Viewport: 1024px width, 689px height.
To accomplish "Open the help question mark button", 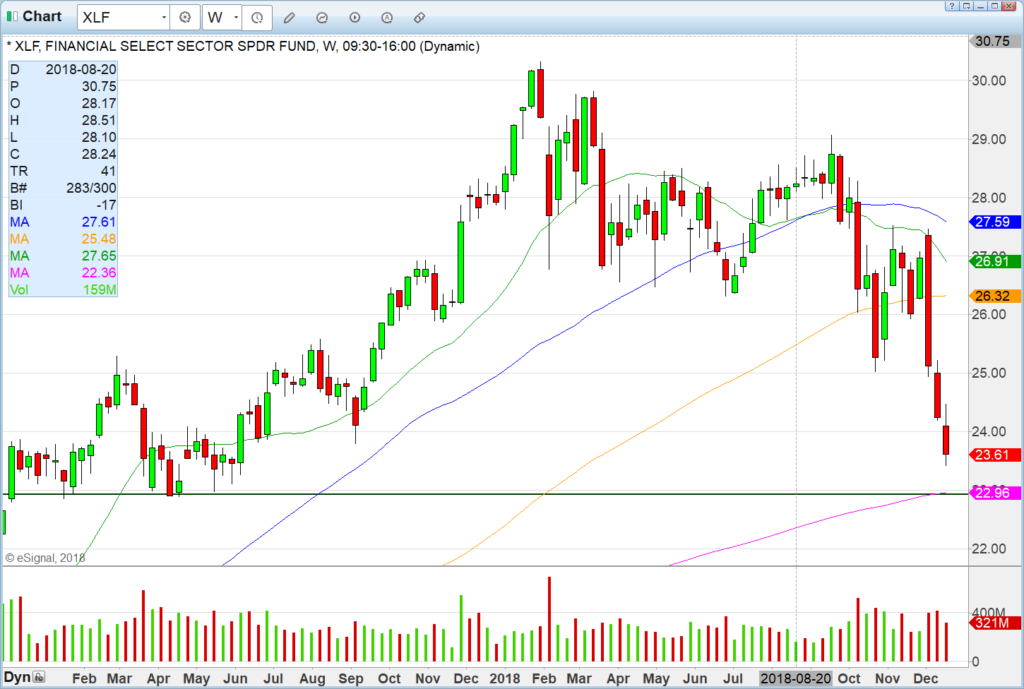I will tap(952, 6).
